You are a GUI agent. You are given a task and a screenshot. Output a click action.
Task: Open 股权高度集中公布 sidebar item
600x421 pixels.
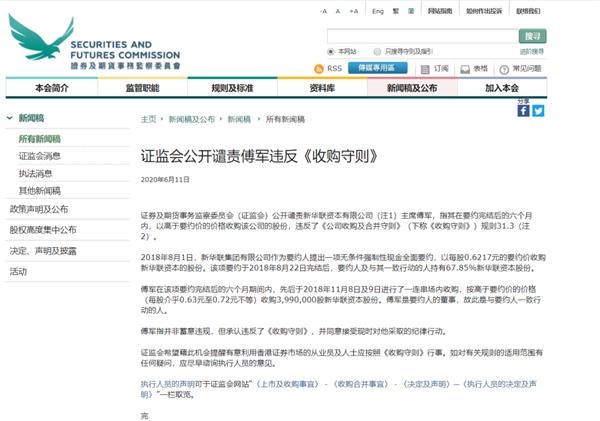43,230
